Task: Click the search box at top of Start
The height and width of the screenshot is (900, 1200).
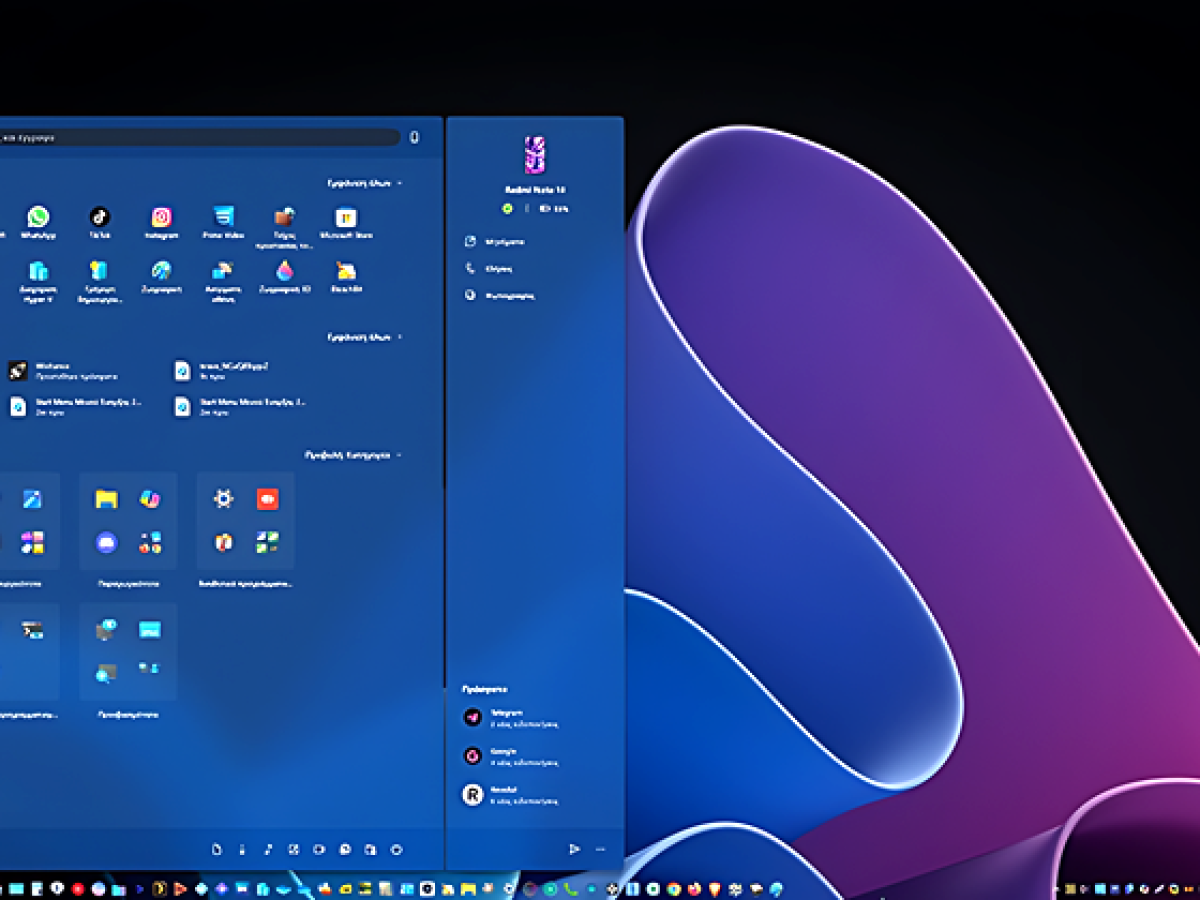Action: [x=200, y=138]
